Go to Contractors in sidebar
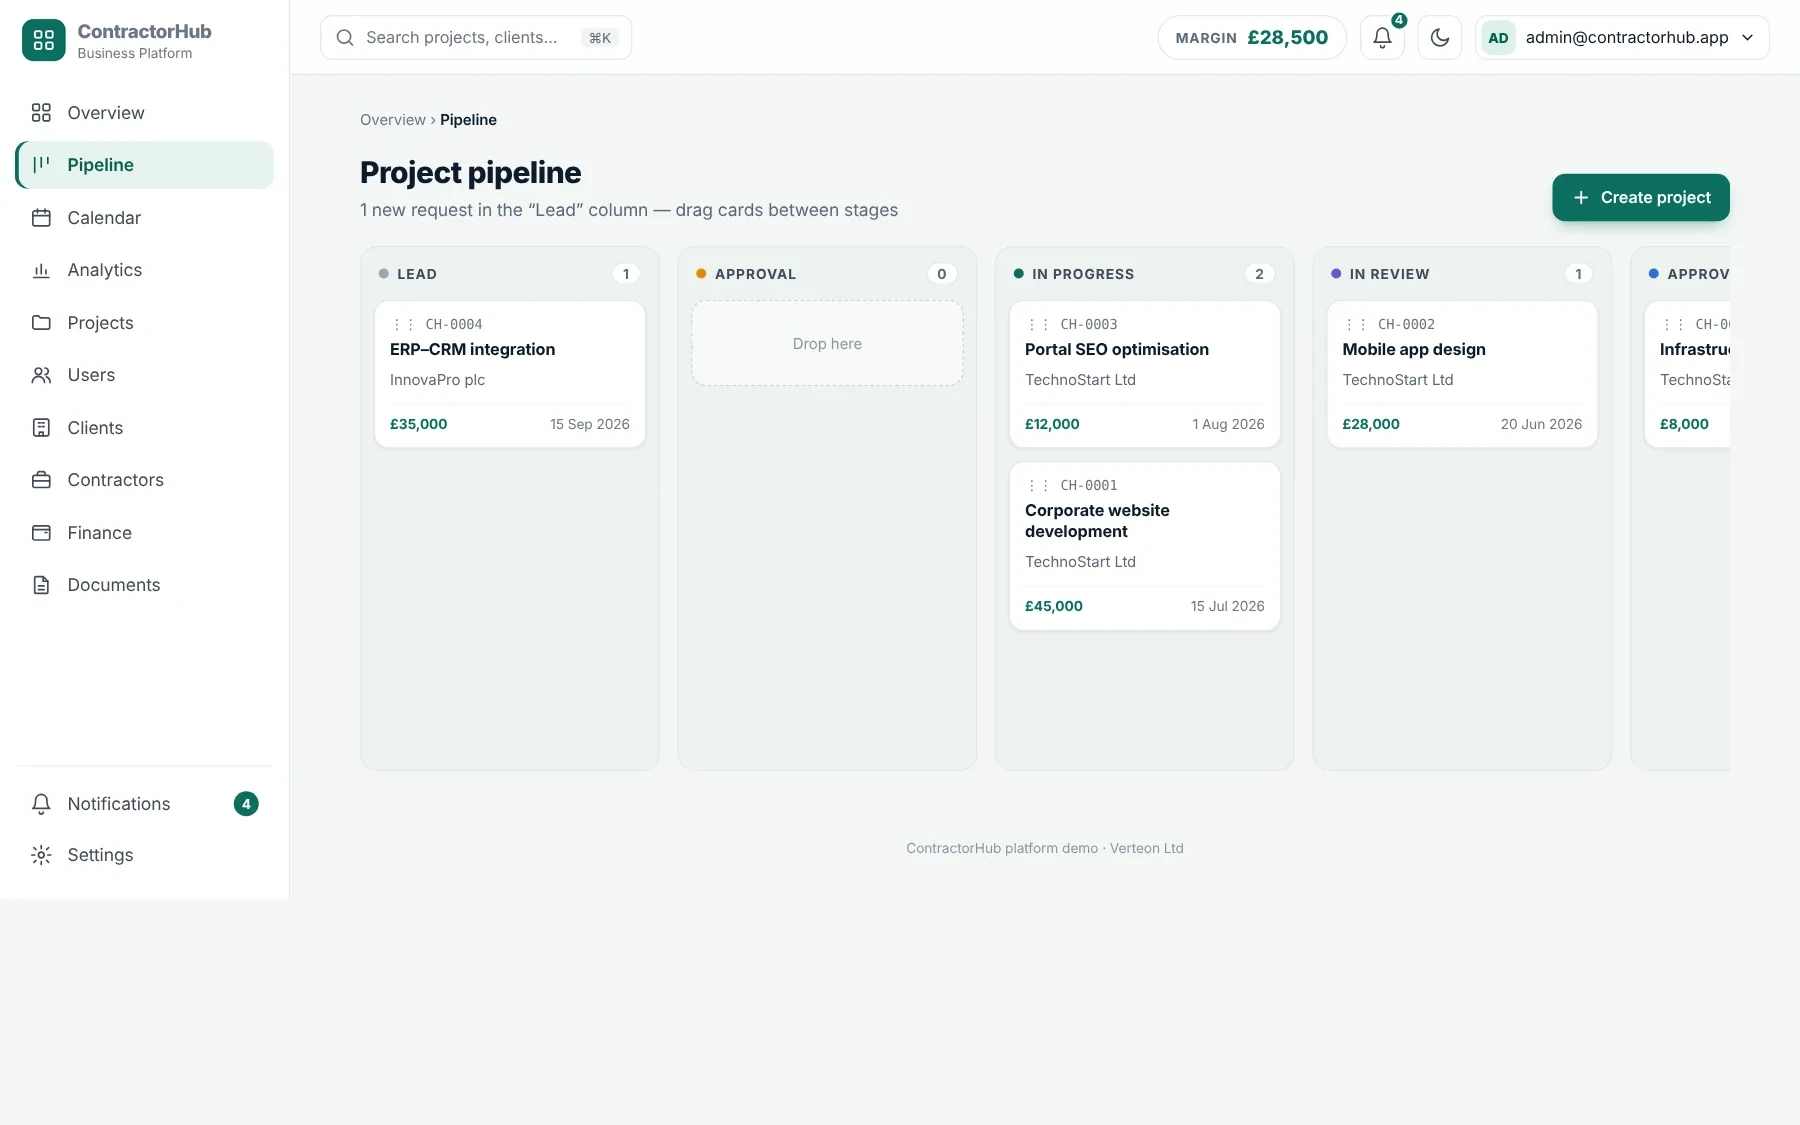 pos(145,480)
